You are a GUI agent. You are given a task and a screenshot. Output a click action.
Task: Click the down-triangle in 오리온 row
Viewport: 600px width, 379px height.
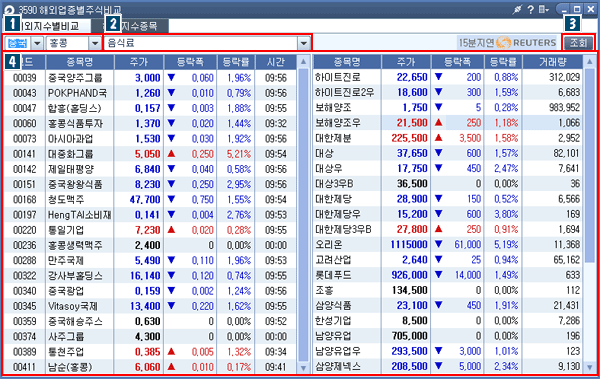click(x=439, y=244)
